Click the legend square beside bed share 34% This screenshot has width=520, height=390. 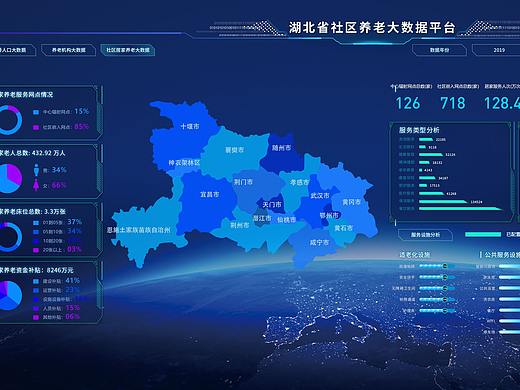(36, 232)
